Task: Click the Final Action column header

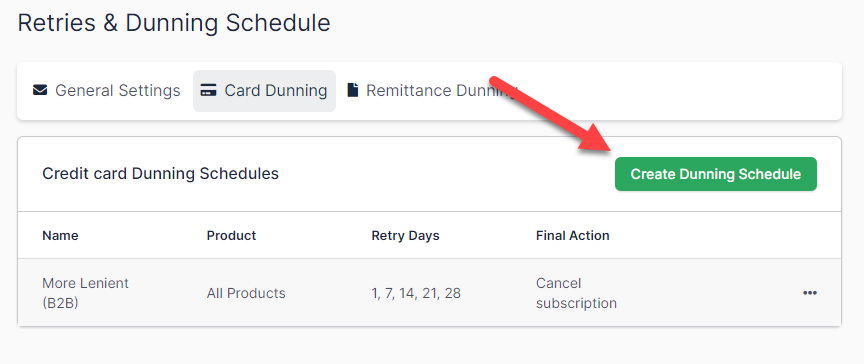Action: pos(573,236)
